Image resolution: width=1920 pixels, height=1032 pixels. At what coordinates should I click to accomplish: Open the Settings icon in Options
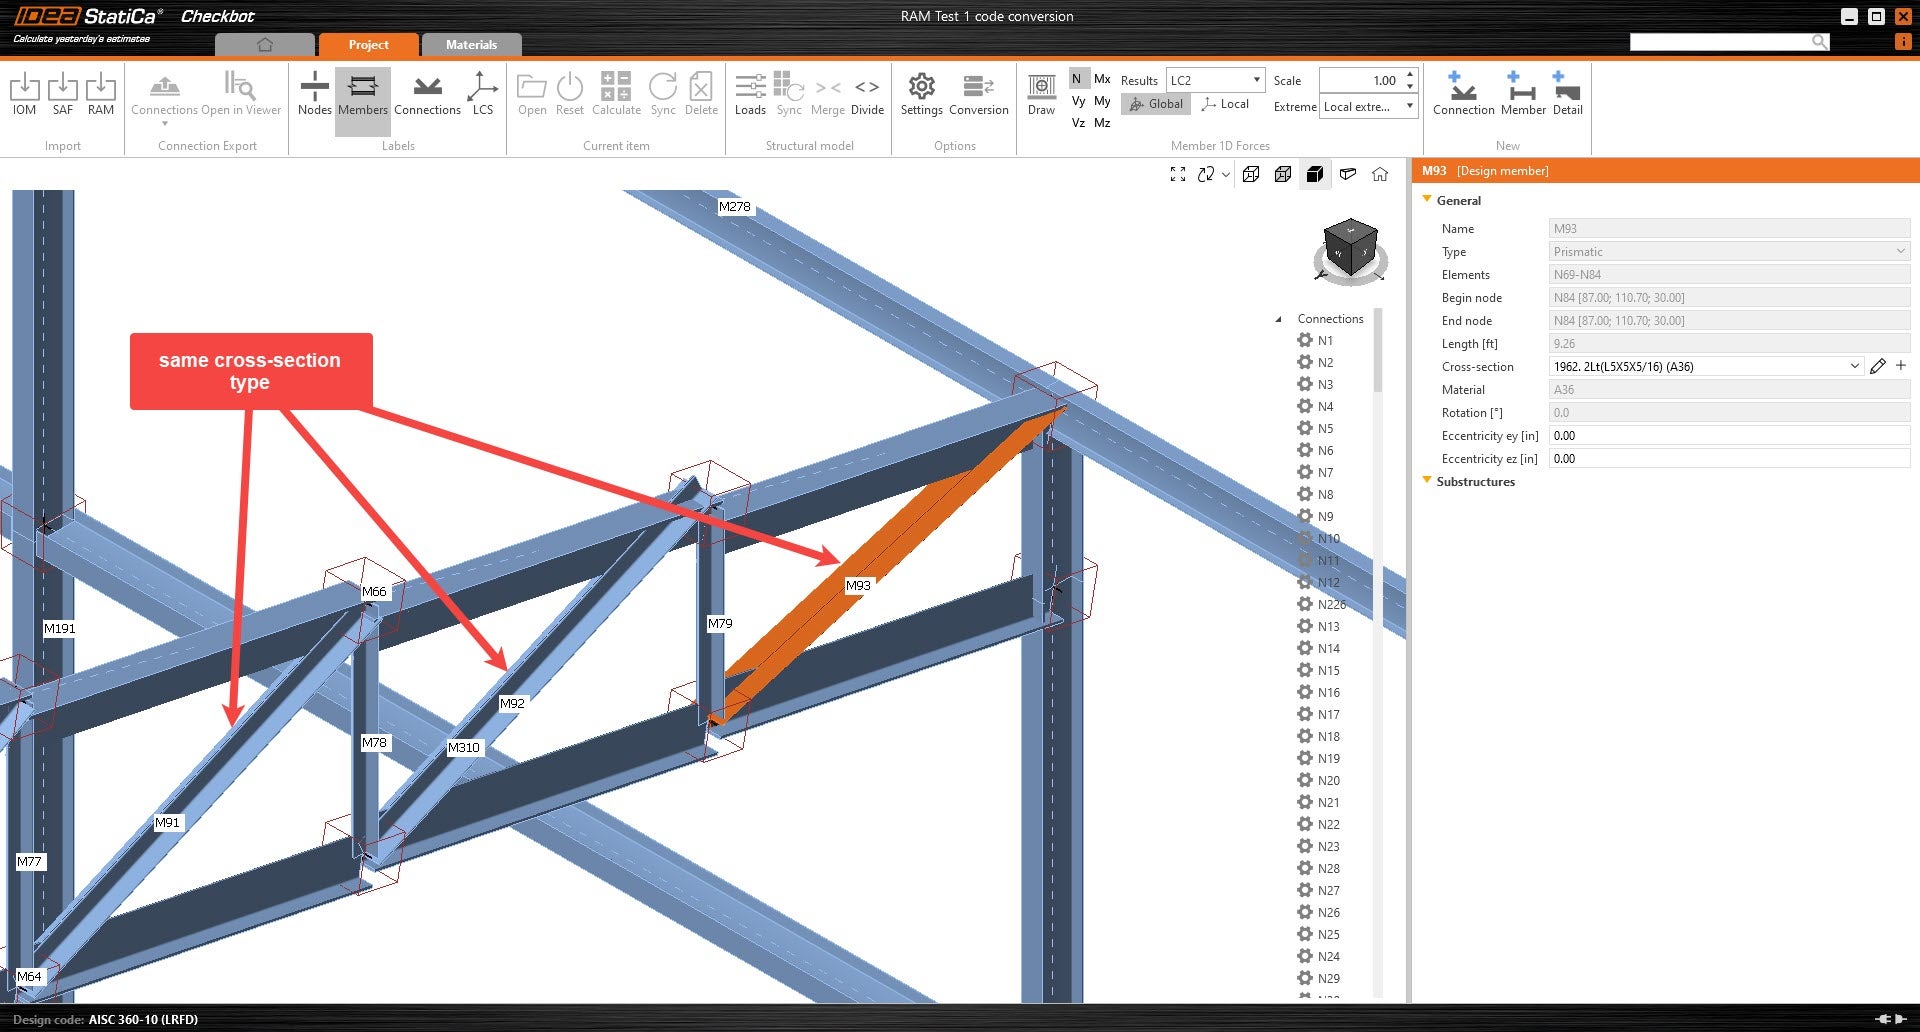click(921, 92)
